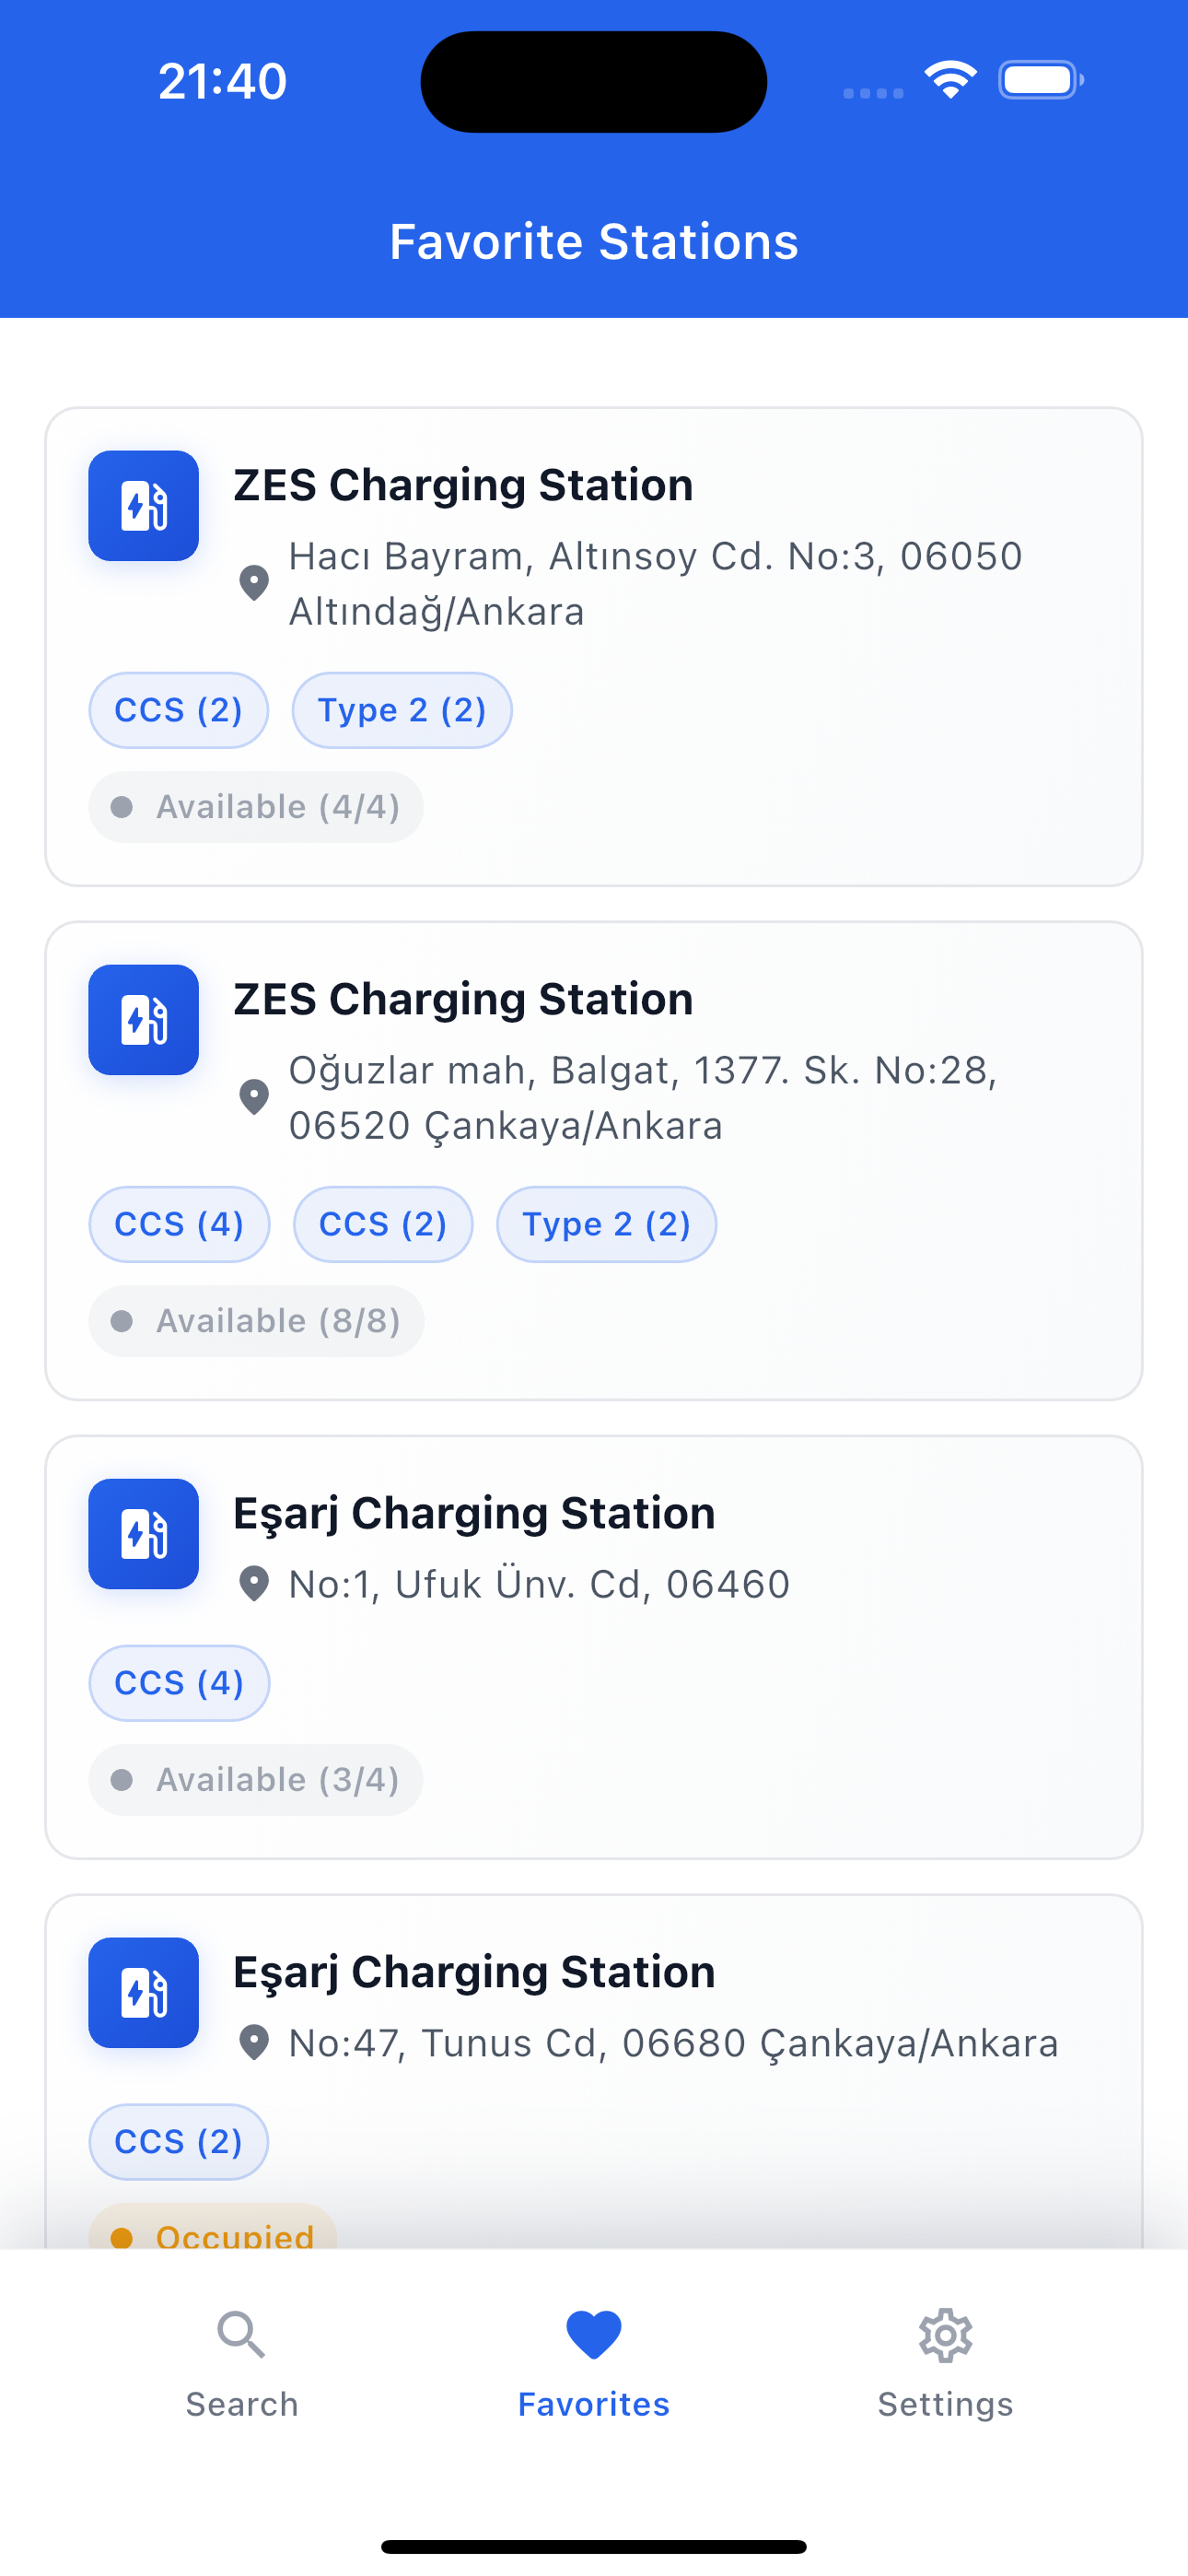This screenshot has height=2576, width=1188.
Task: Tap the Tunus Cd station charger icon
Action: point(143,1992)
